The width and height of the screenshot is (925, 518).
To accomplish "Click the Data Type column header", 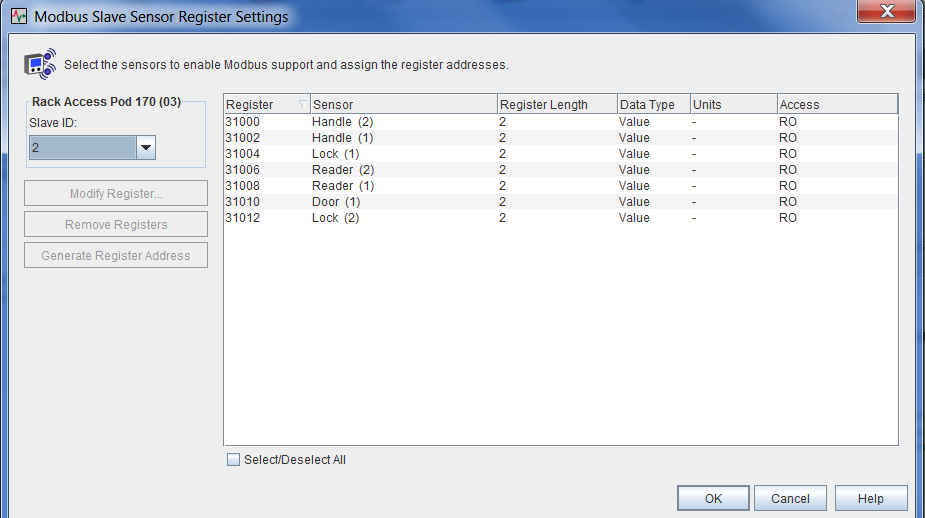I will coord(654,104).
